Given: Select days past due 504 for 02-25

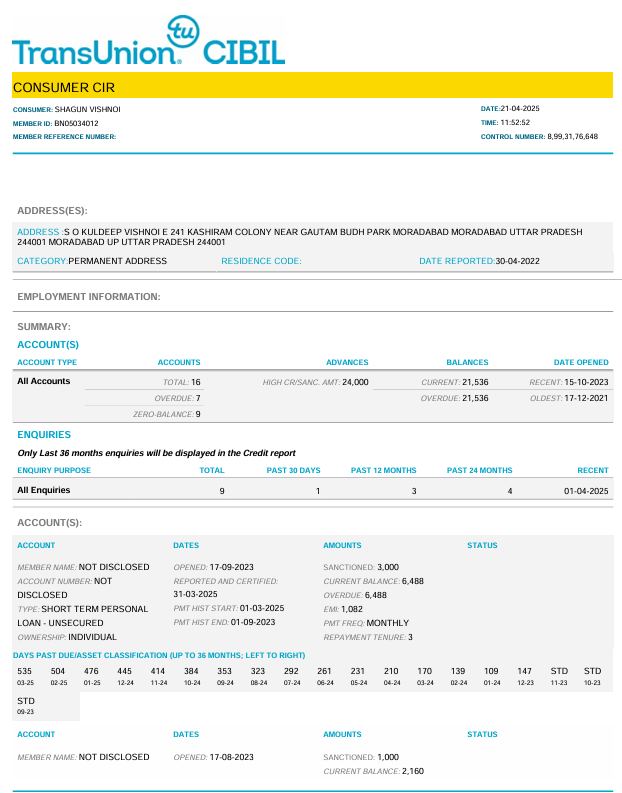Looking at the screenshot, I should pos(58,671).
